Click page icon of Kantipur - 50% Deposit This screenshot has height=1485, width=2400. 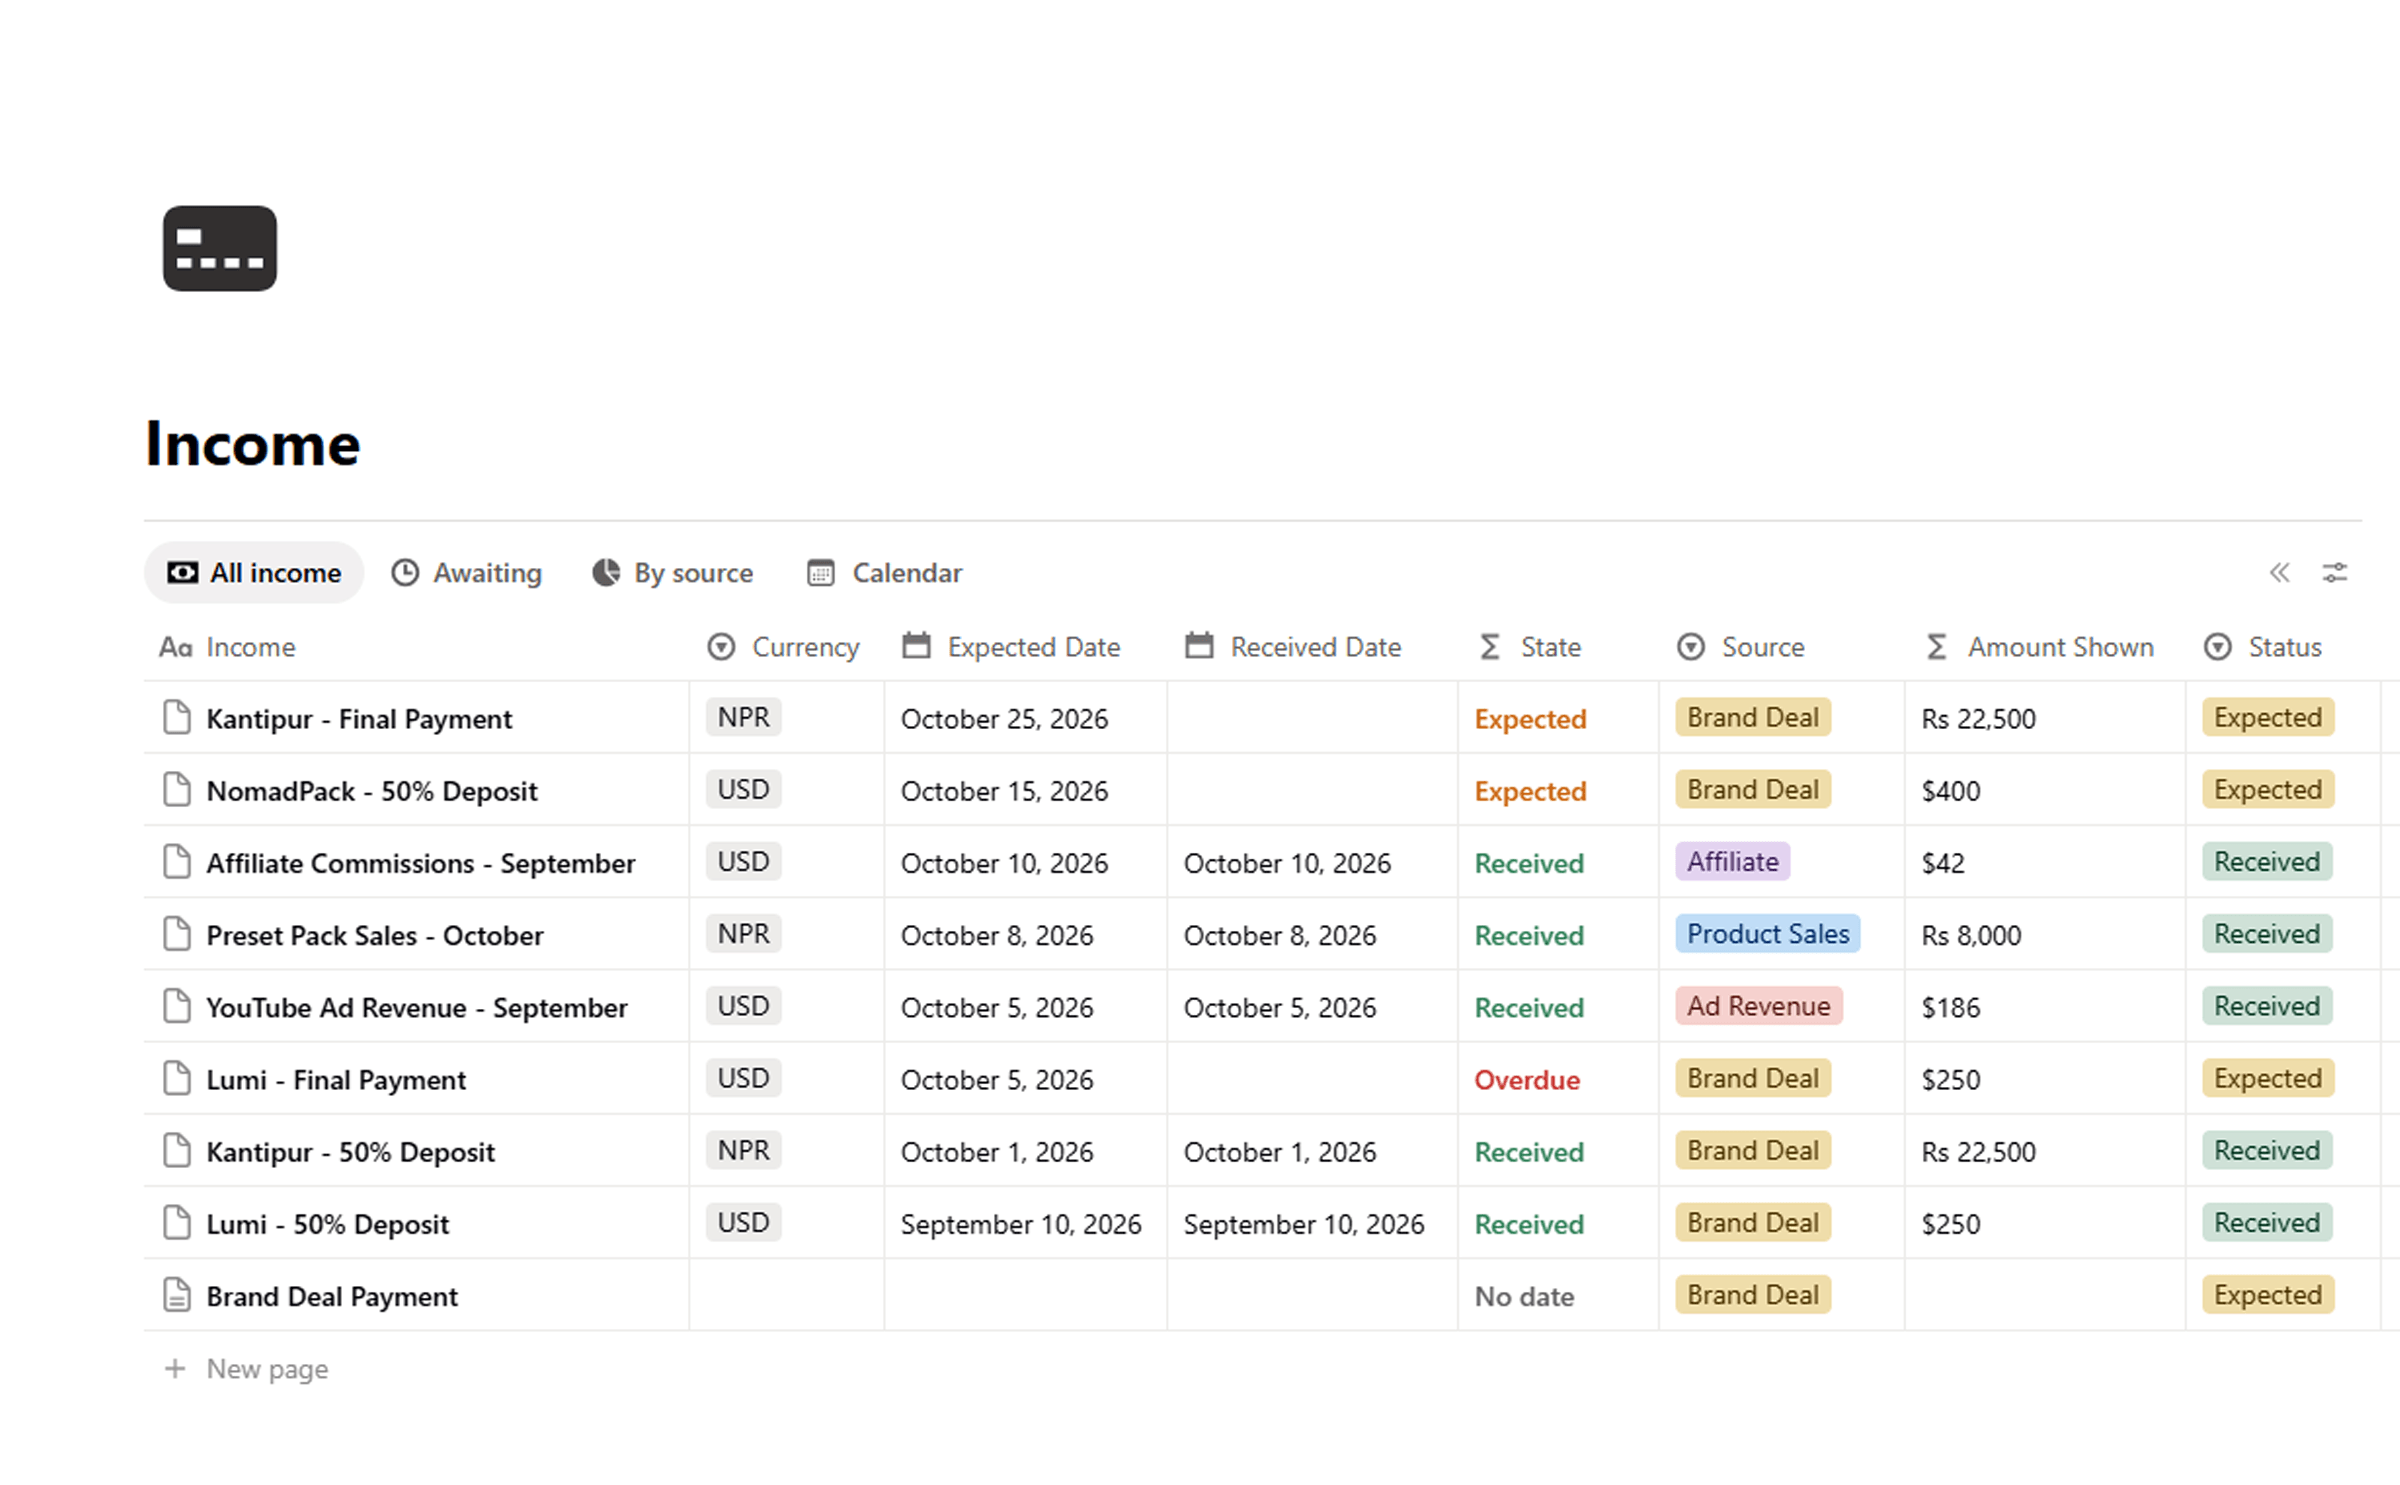177,1150
